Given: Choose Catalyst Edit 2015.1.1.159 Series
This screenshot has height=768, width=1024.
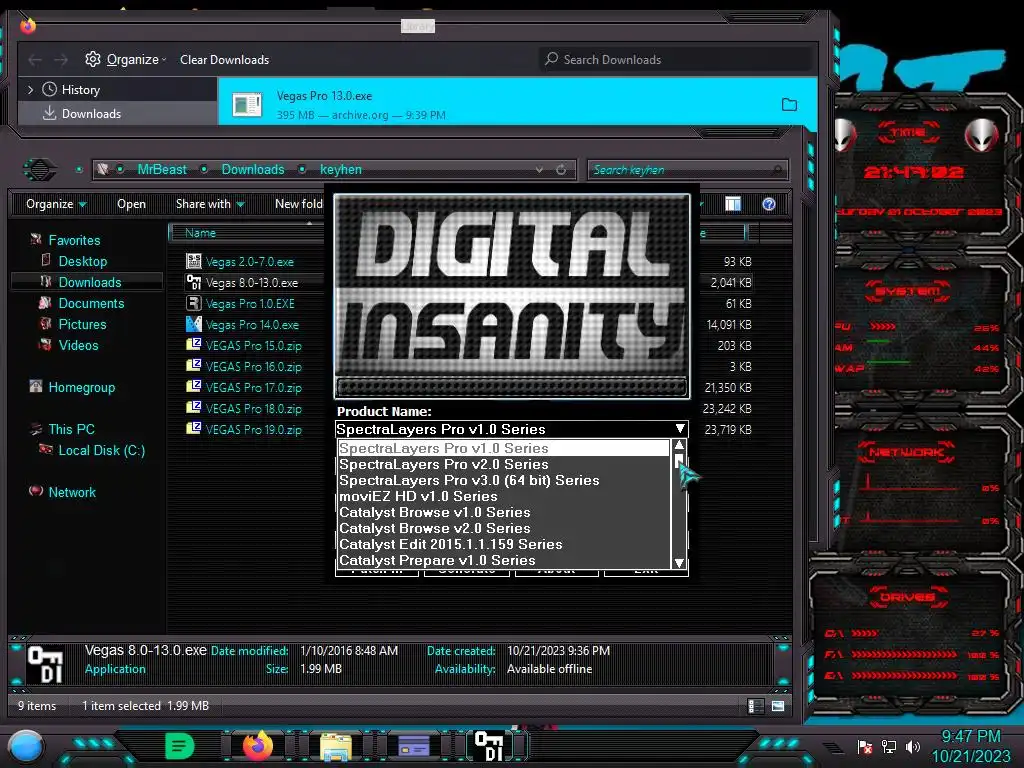Looking at the screenshot, I should click(x=503, y=545).
